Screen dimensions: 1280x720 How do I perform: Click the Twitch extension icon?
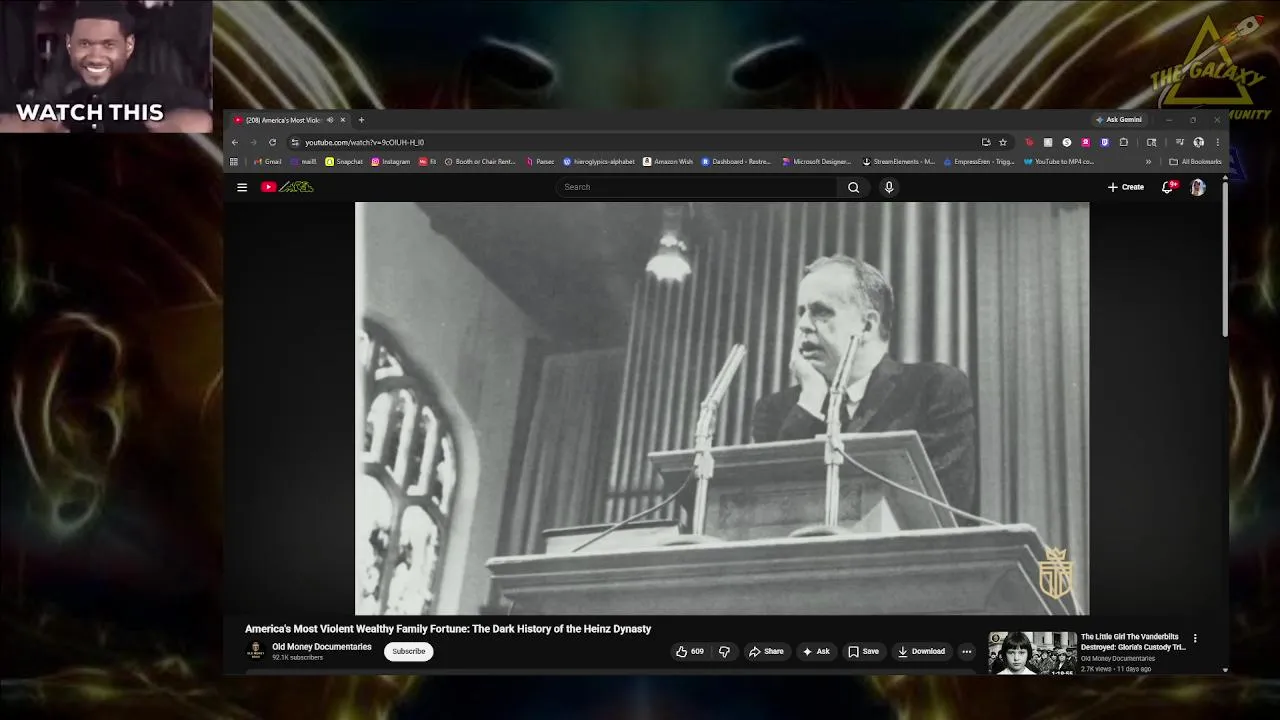click(x=1105, y=142)
